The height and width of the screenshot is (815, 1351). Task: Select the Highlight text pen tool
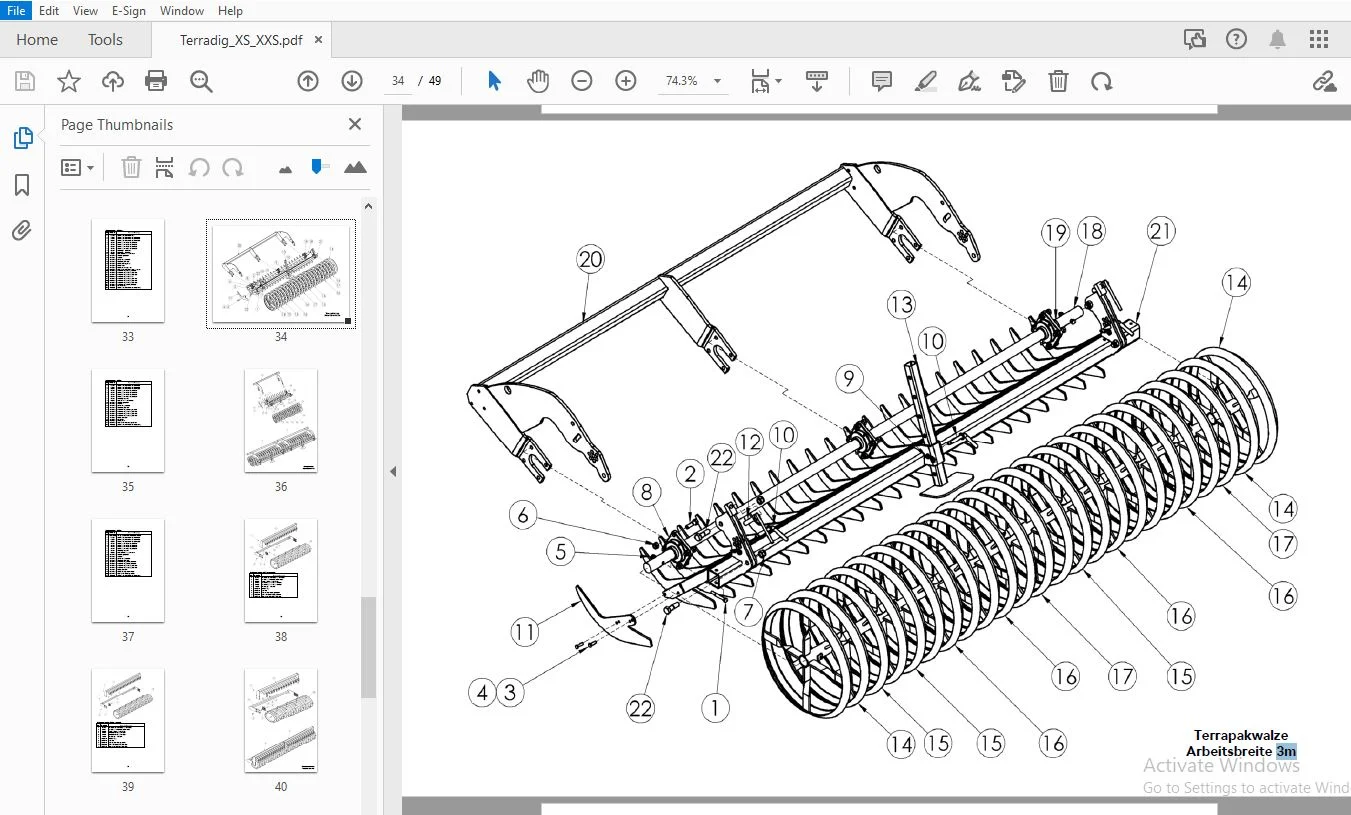[926, 81]
